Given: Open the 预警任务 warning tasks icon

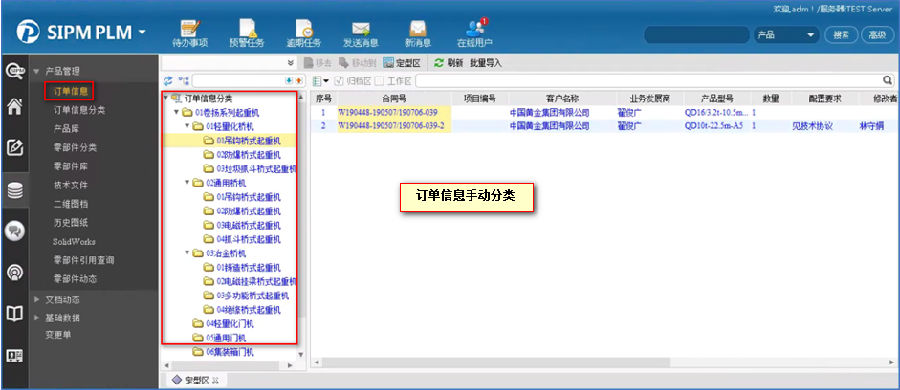Looking at the screenshot, I should click(246, 33).
